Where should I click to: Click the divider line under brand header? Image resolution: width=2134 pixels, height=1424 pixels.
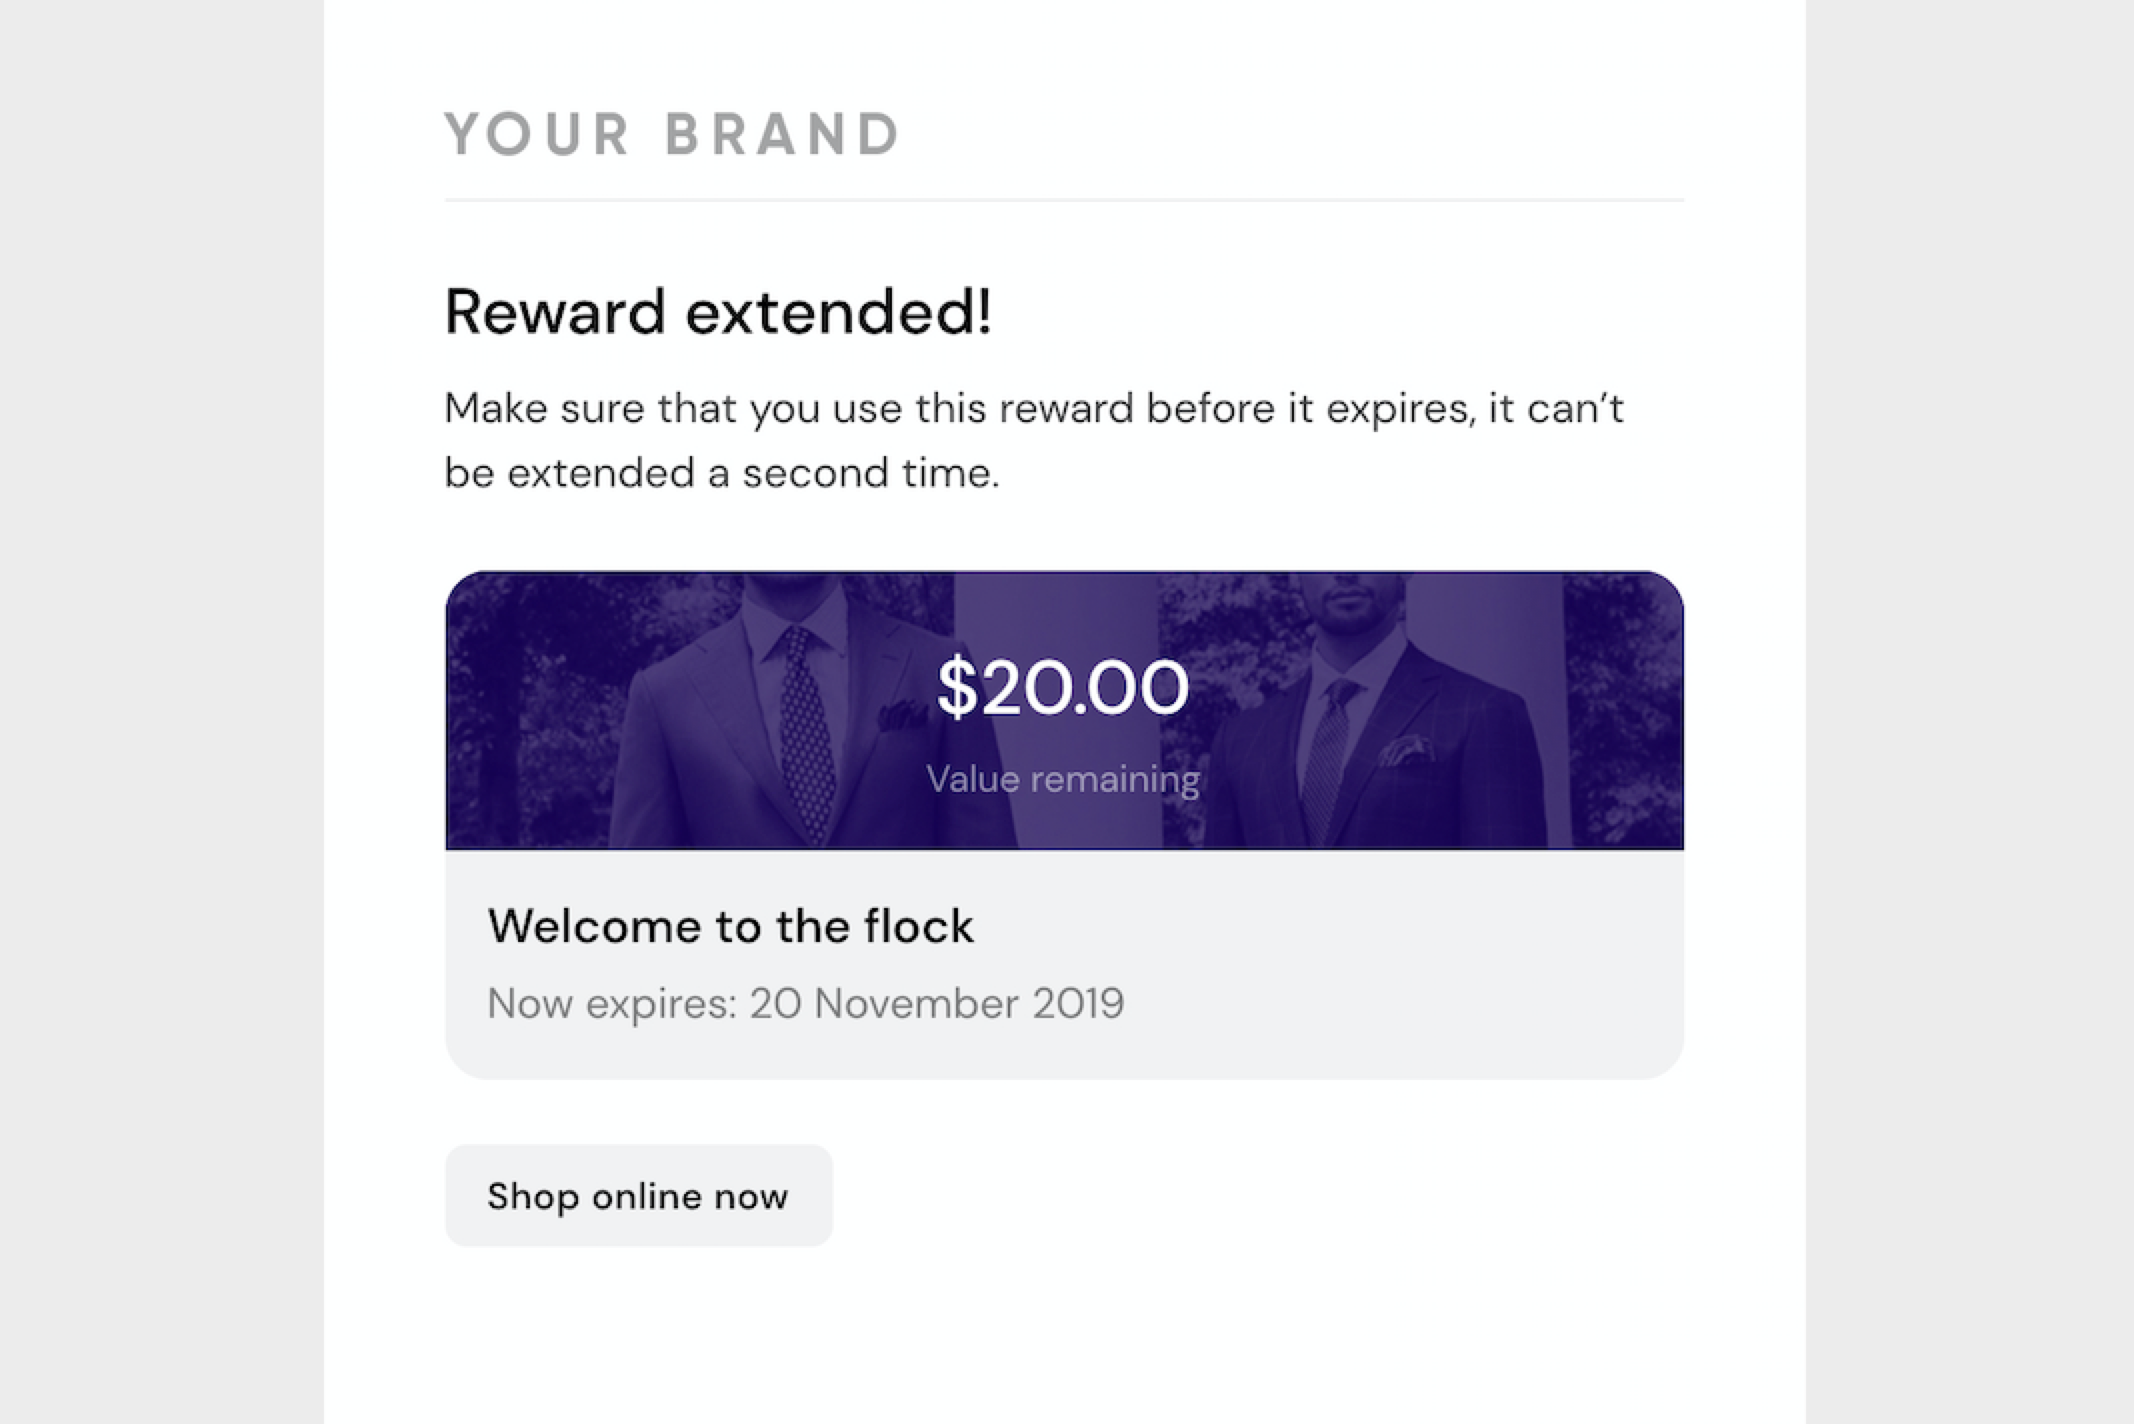point(1064,200)
